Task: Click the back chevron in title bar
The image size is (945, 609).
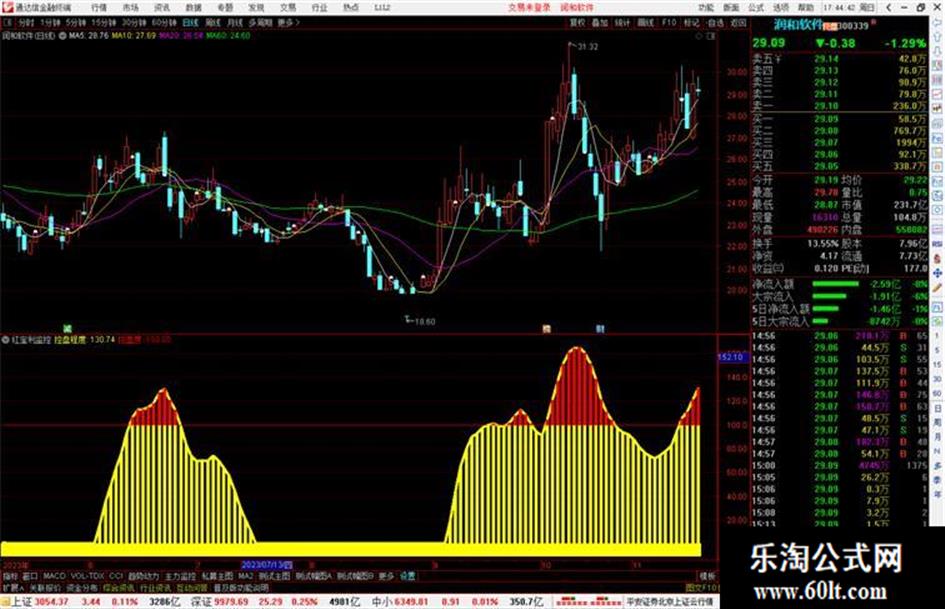Action: tap(889, 7)
